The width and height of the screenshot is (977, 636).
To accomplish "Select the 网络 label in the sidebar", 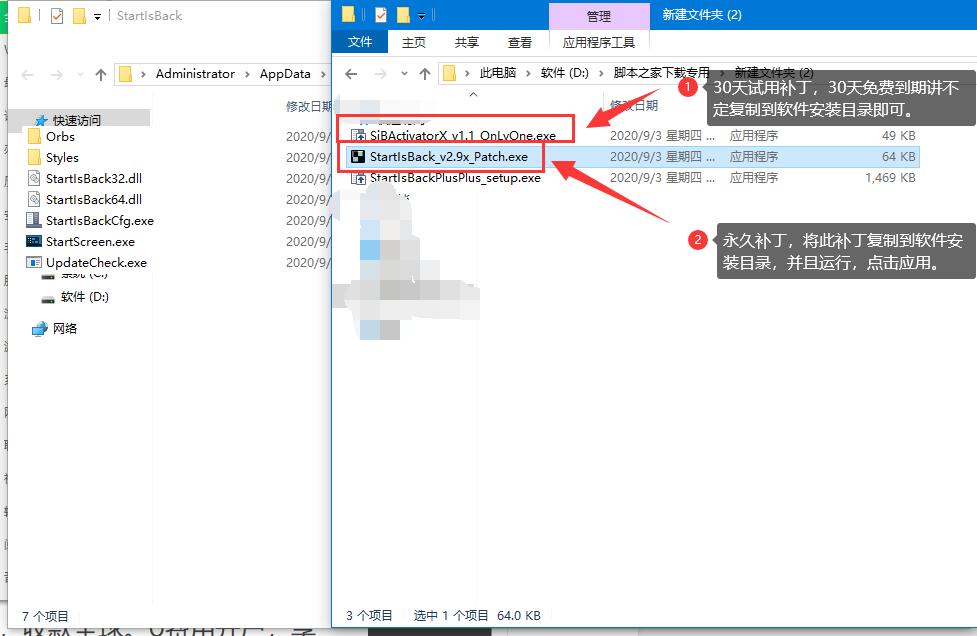I will (x=65, y=328).
